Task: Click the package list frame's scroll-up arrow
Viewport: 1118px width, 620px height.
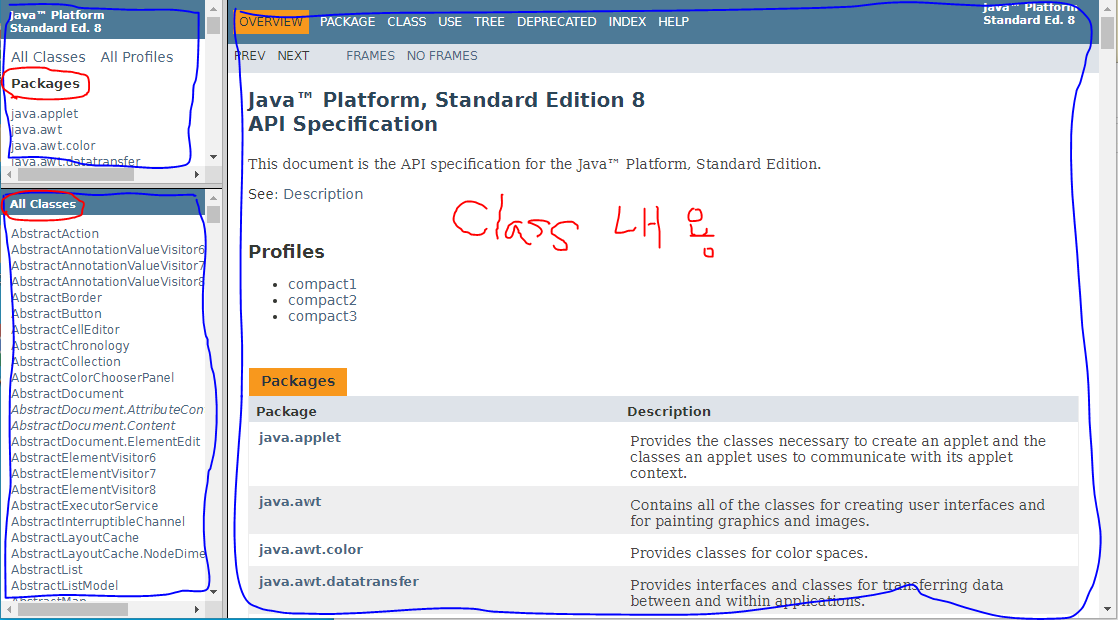Action: 213,8
